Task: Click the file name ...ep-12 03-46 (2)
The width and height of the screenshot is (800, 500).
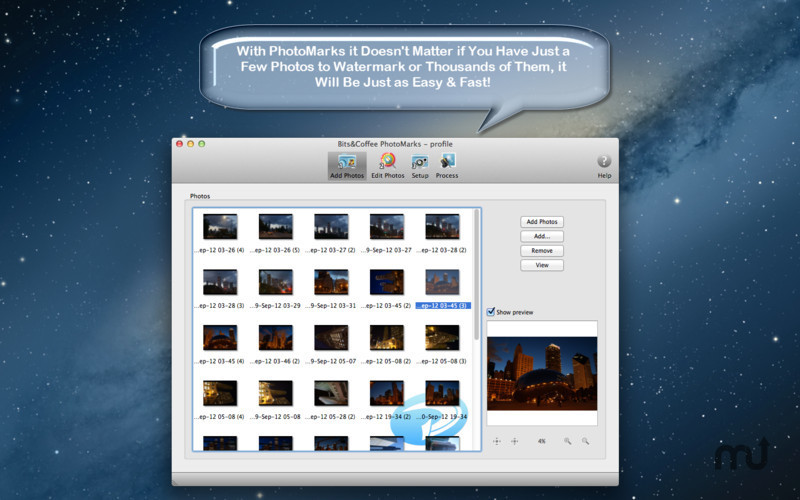Action: pyautogui.click(x=276, y=361)
